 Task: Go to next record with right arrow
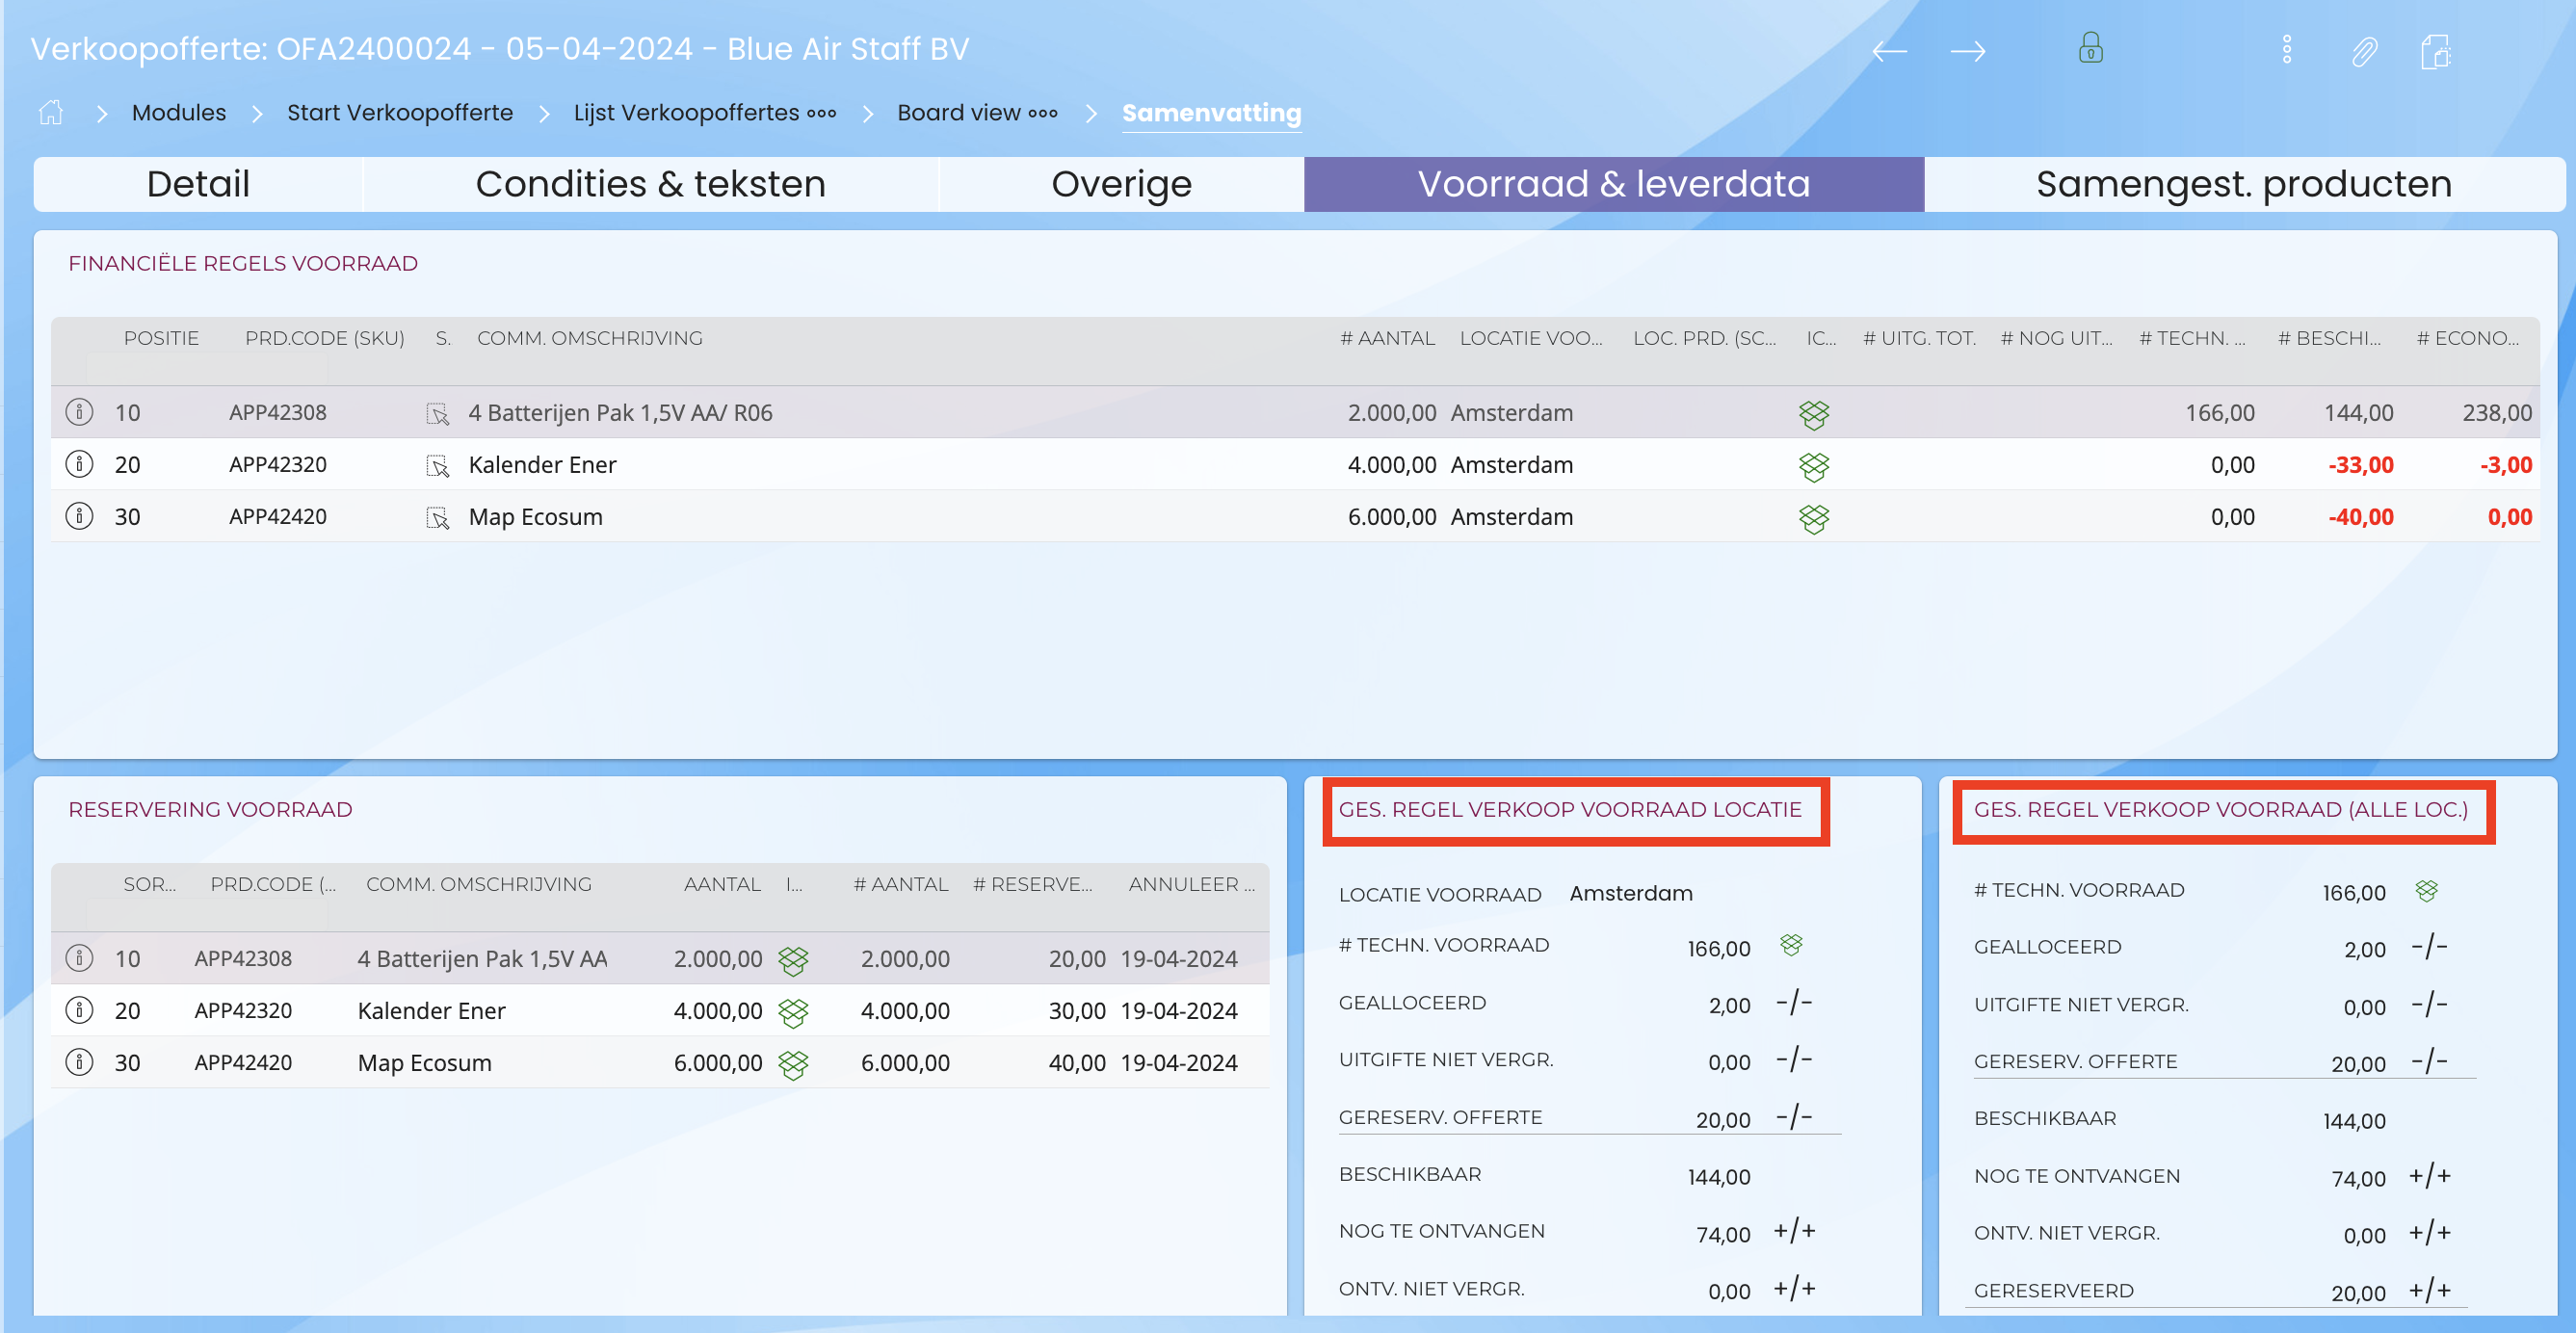coord(1968,50)
